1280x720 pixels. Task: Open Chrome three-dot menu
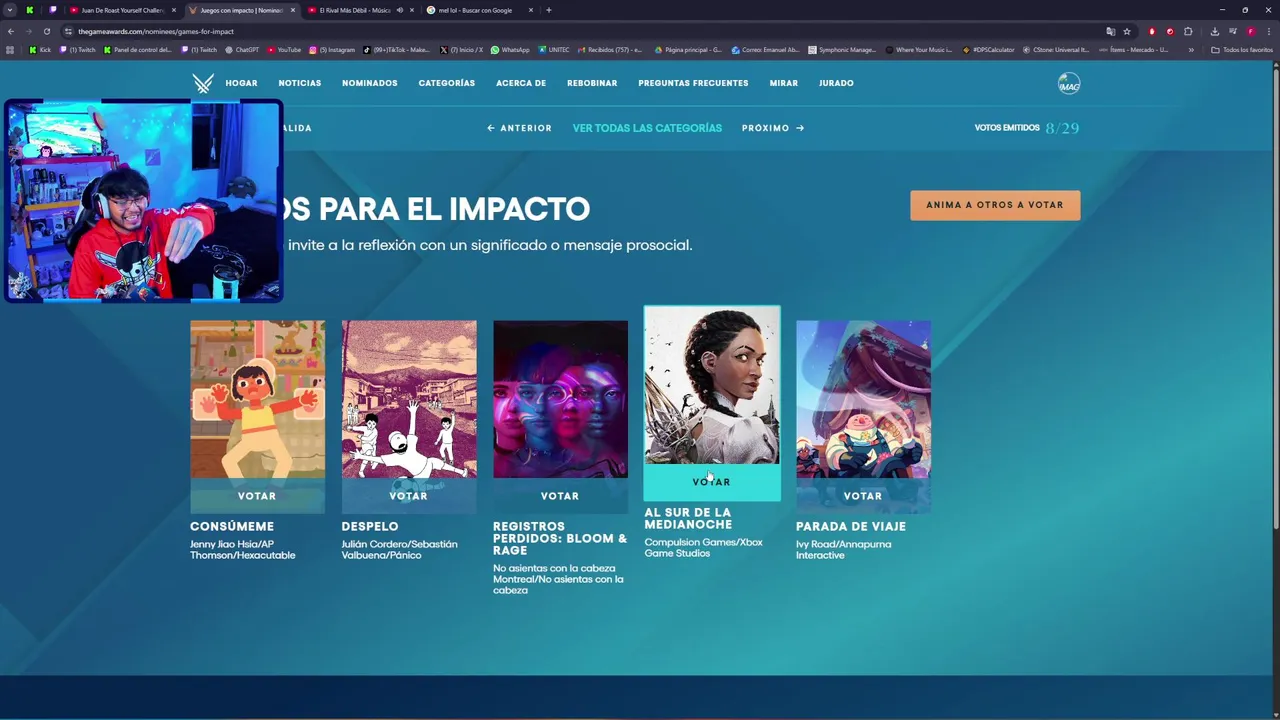[1268, 31]
